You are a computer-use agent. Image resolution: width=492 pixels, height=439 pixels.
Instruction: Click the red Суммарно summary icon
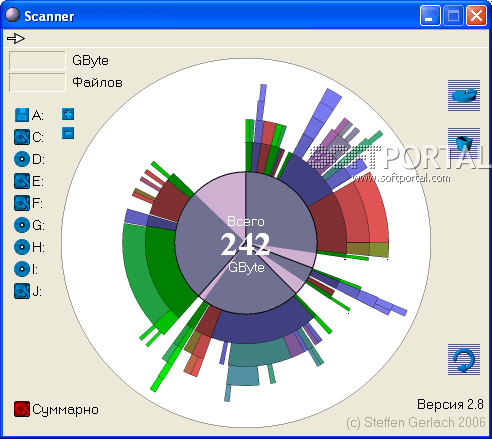[22, 409]
